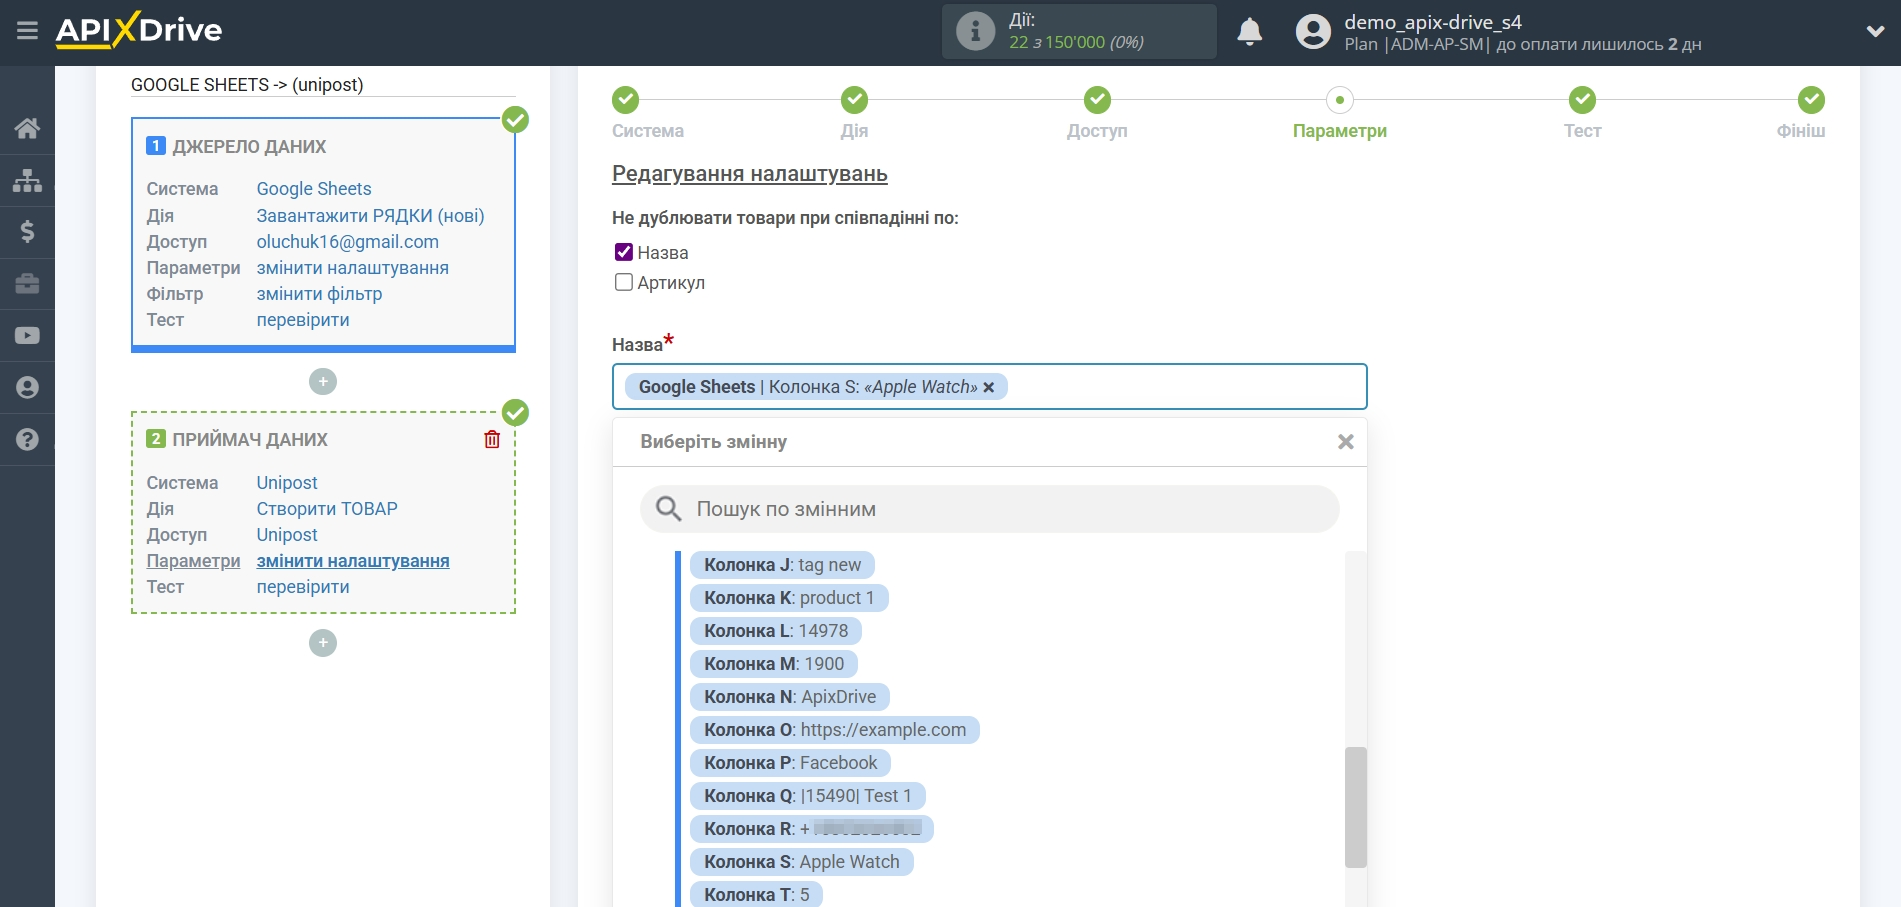Expand the account dropdown chevron
The image size is (1901, 907).
[x=1875, y=31]
